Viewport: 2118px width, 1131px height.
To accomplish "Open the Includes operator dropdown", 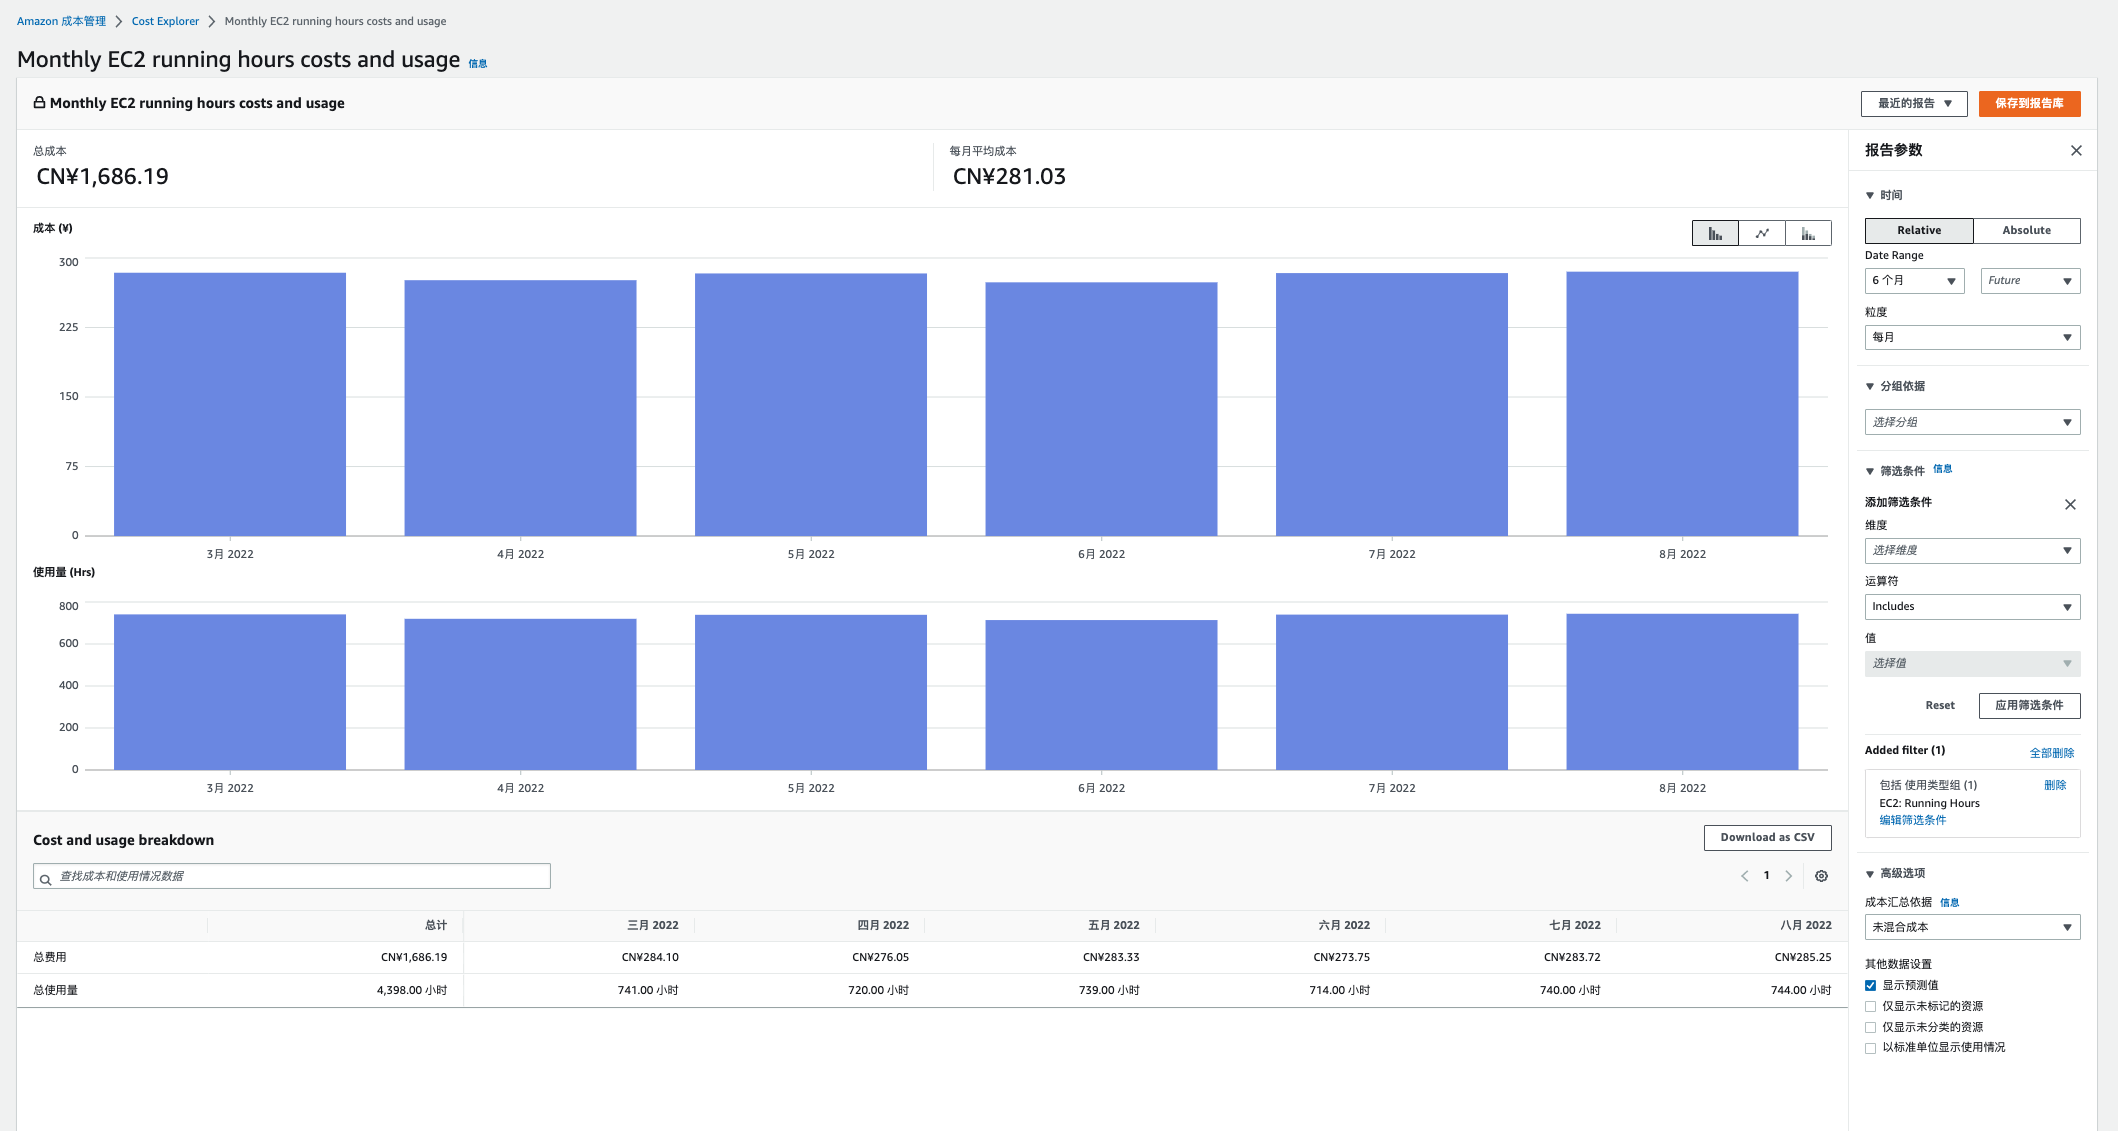I will coord(1971,606).
